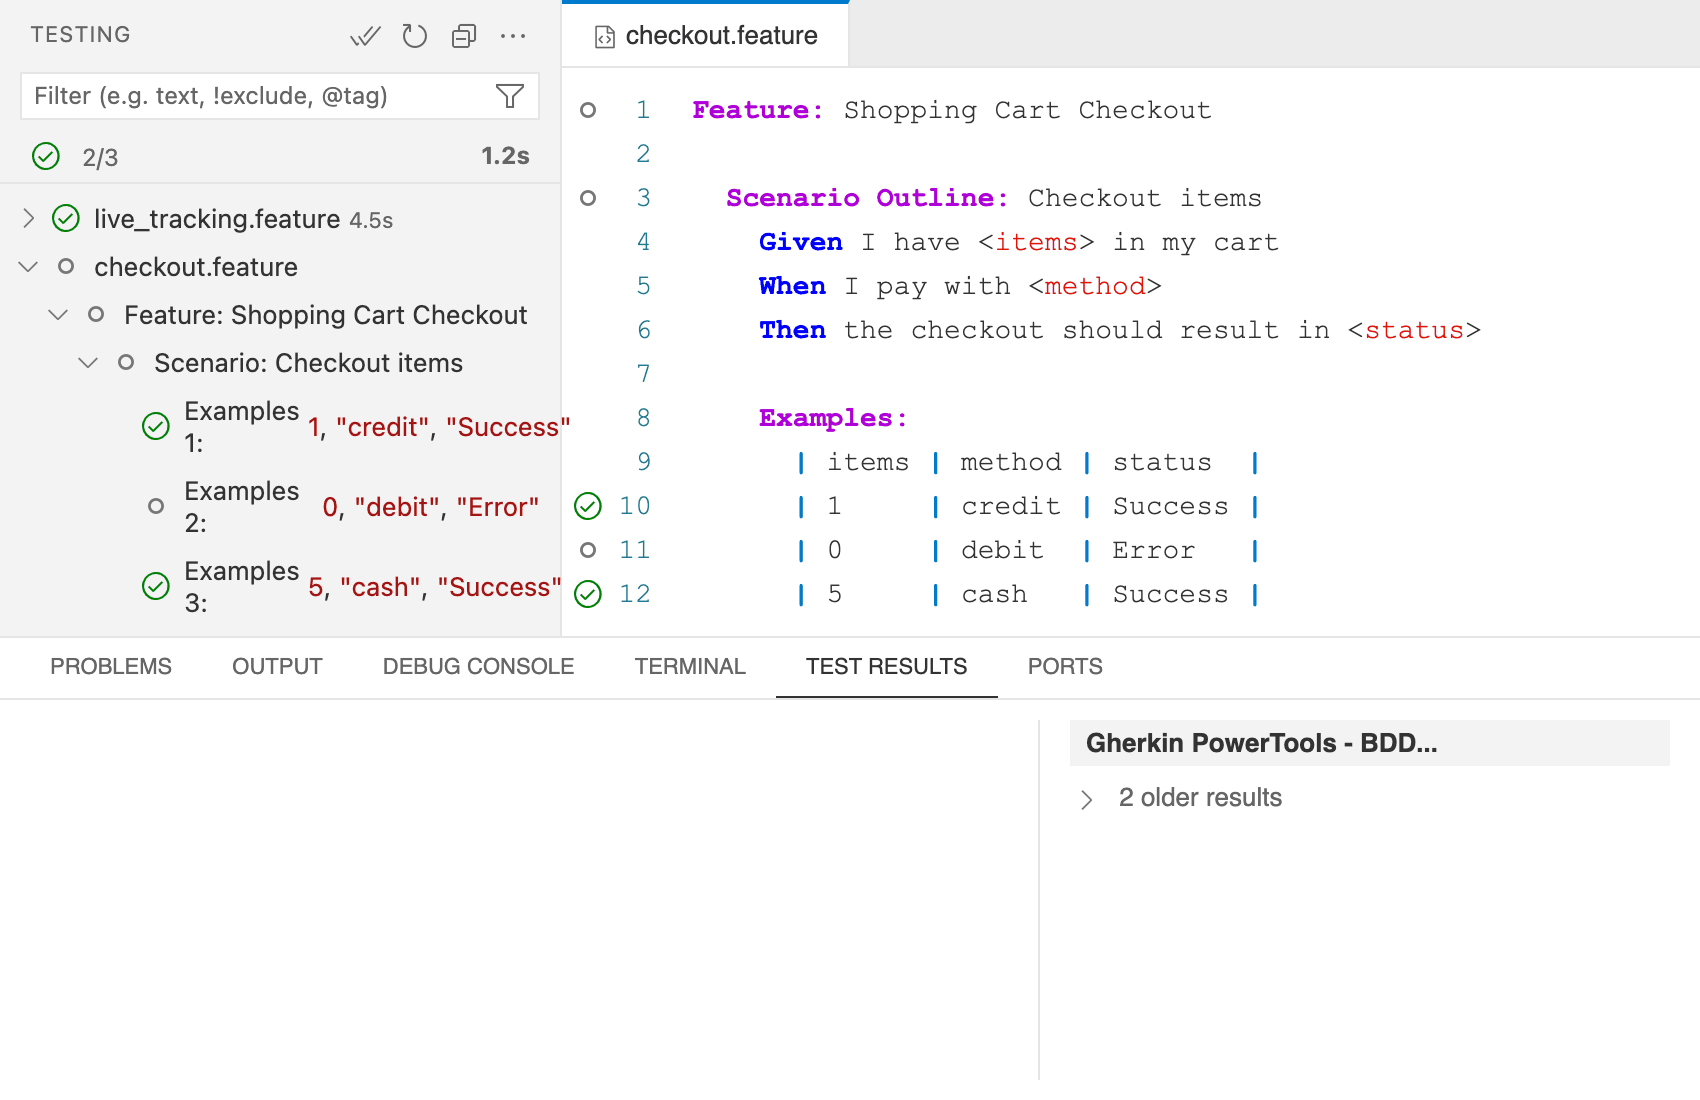
Task: Click gutter passed icon on line 12
Action: click(x=588, y=594)
